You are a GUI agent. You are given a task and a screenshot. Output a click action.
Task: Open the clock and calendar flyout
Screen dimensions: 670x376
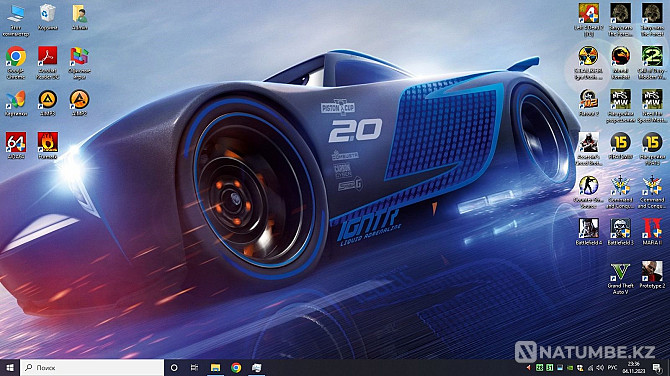click(x=634, y=367)
